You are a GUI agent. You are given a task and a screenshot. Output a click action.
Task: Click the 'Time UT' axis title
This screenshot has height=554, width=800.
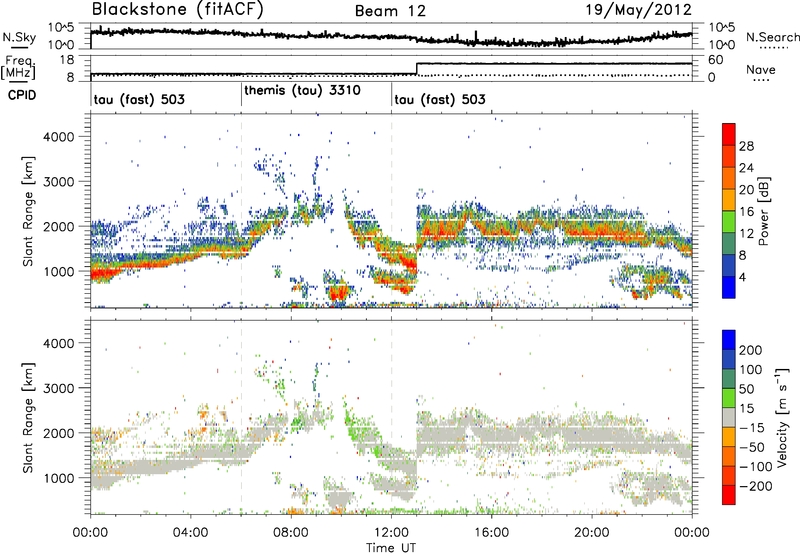coord(391,547)
